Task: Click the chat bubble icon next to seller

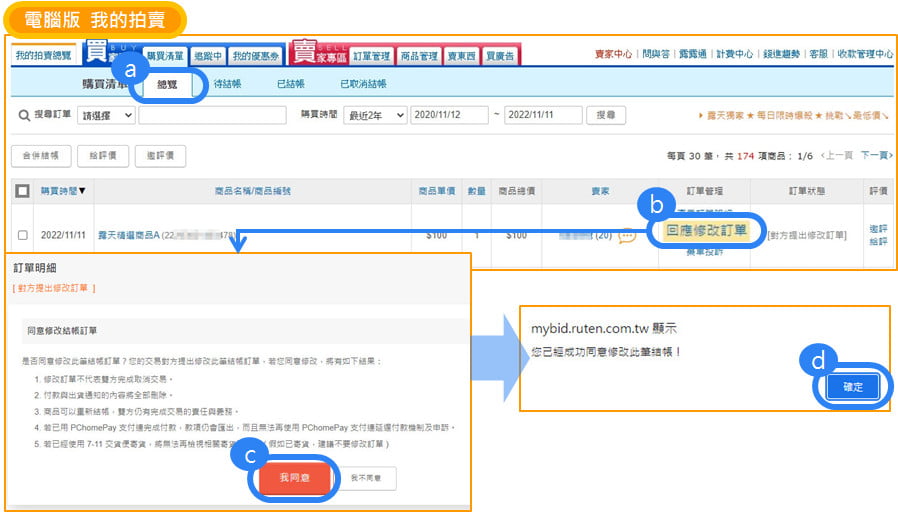Action: point(627,235)
